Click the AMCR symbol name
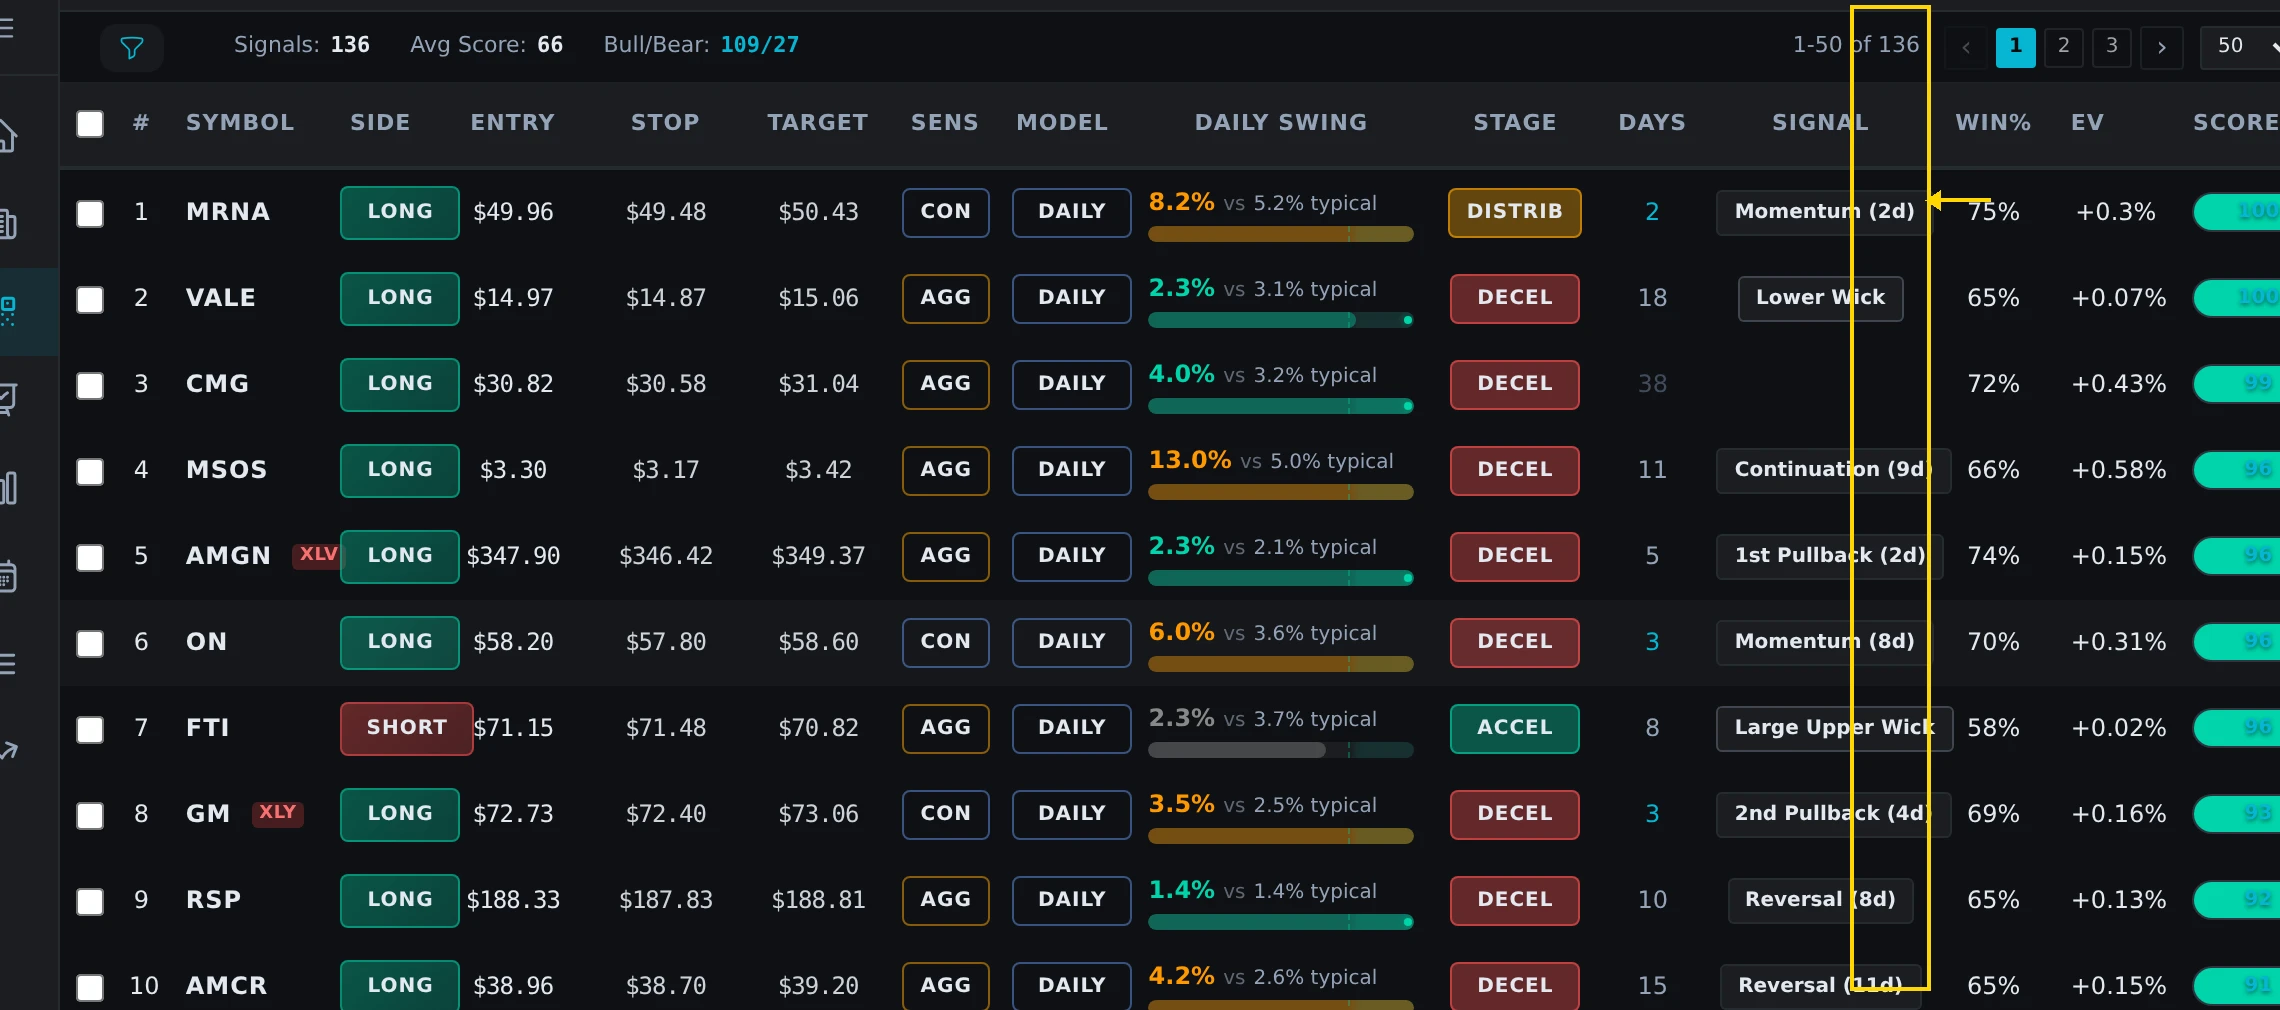Image resolution: width=2280 pixels, height=1010 pixels. (x=227, y=986)
